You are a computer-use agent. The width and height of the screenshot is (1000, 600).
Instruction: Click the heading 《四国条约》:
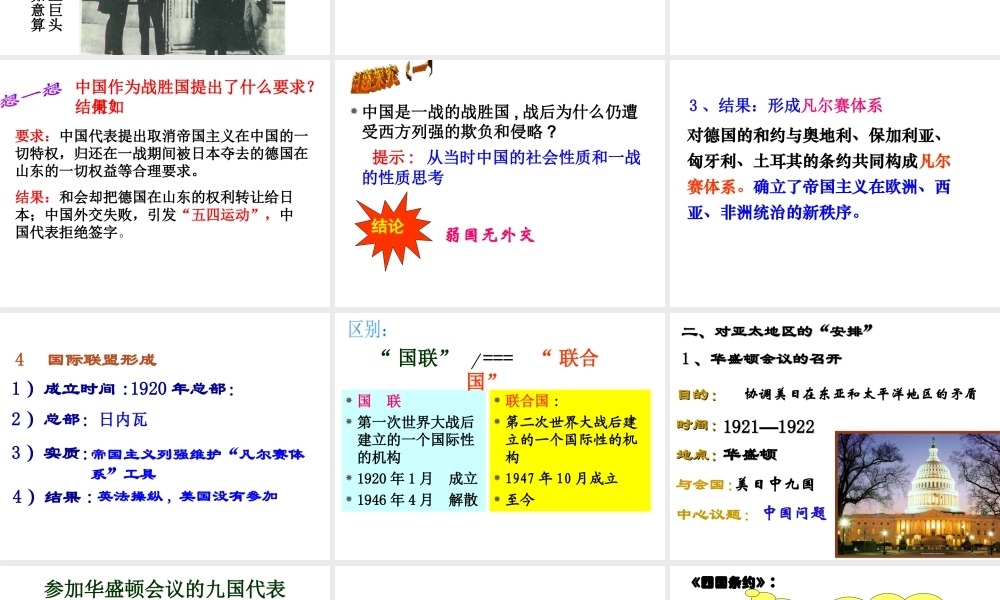[733, 582]
